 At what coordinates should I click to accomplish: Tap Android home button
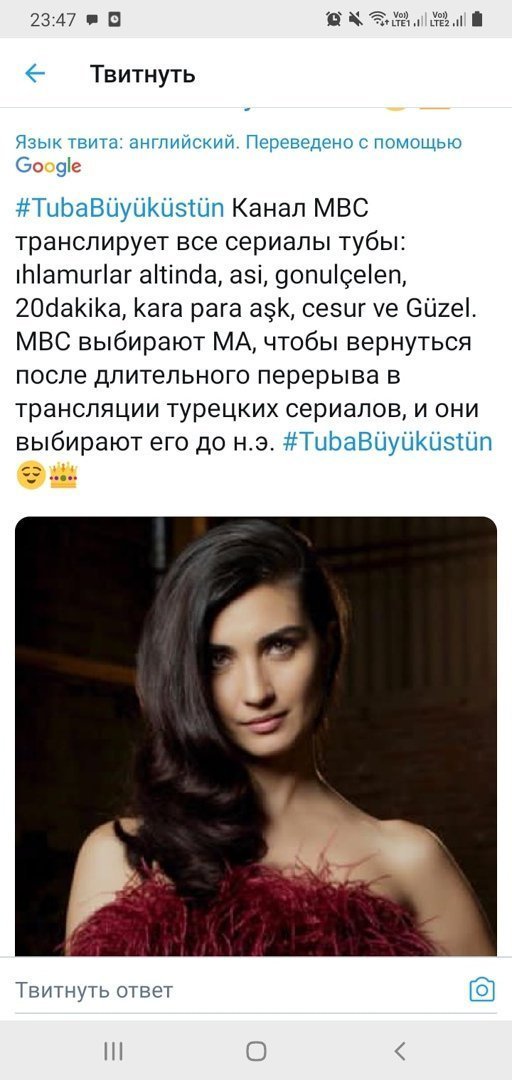[x=256, y=1050]
